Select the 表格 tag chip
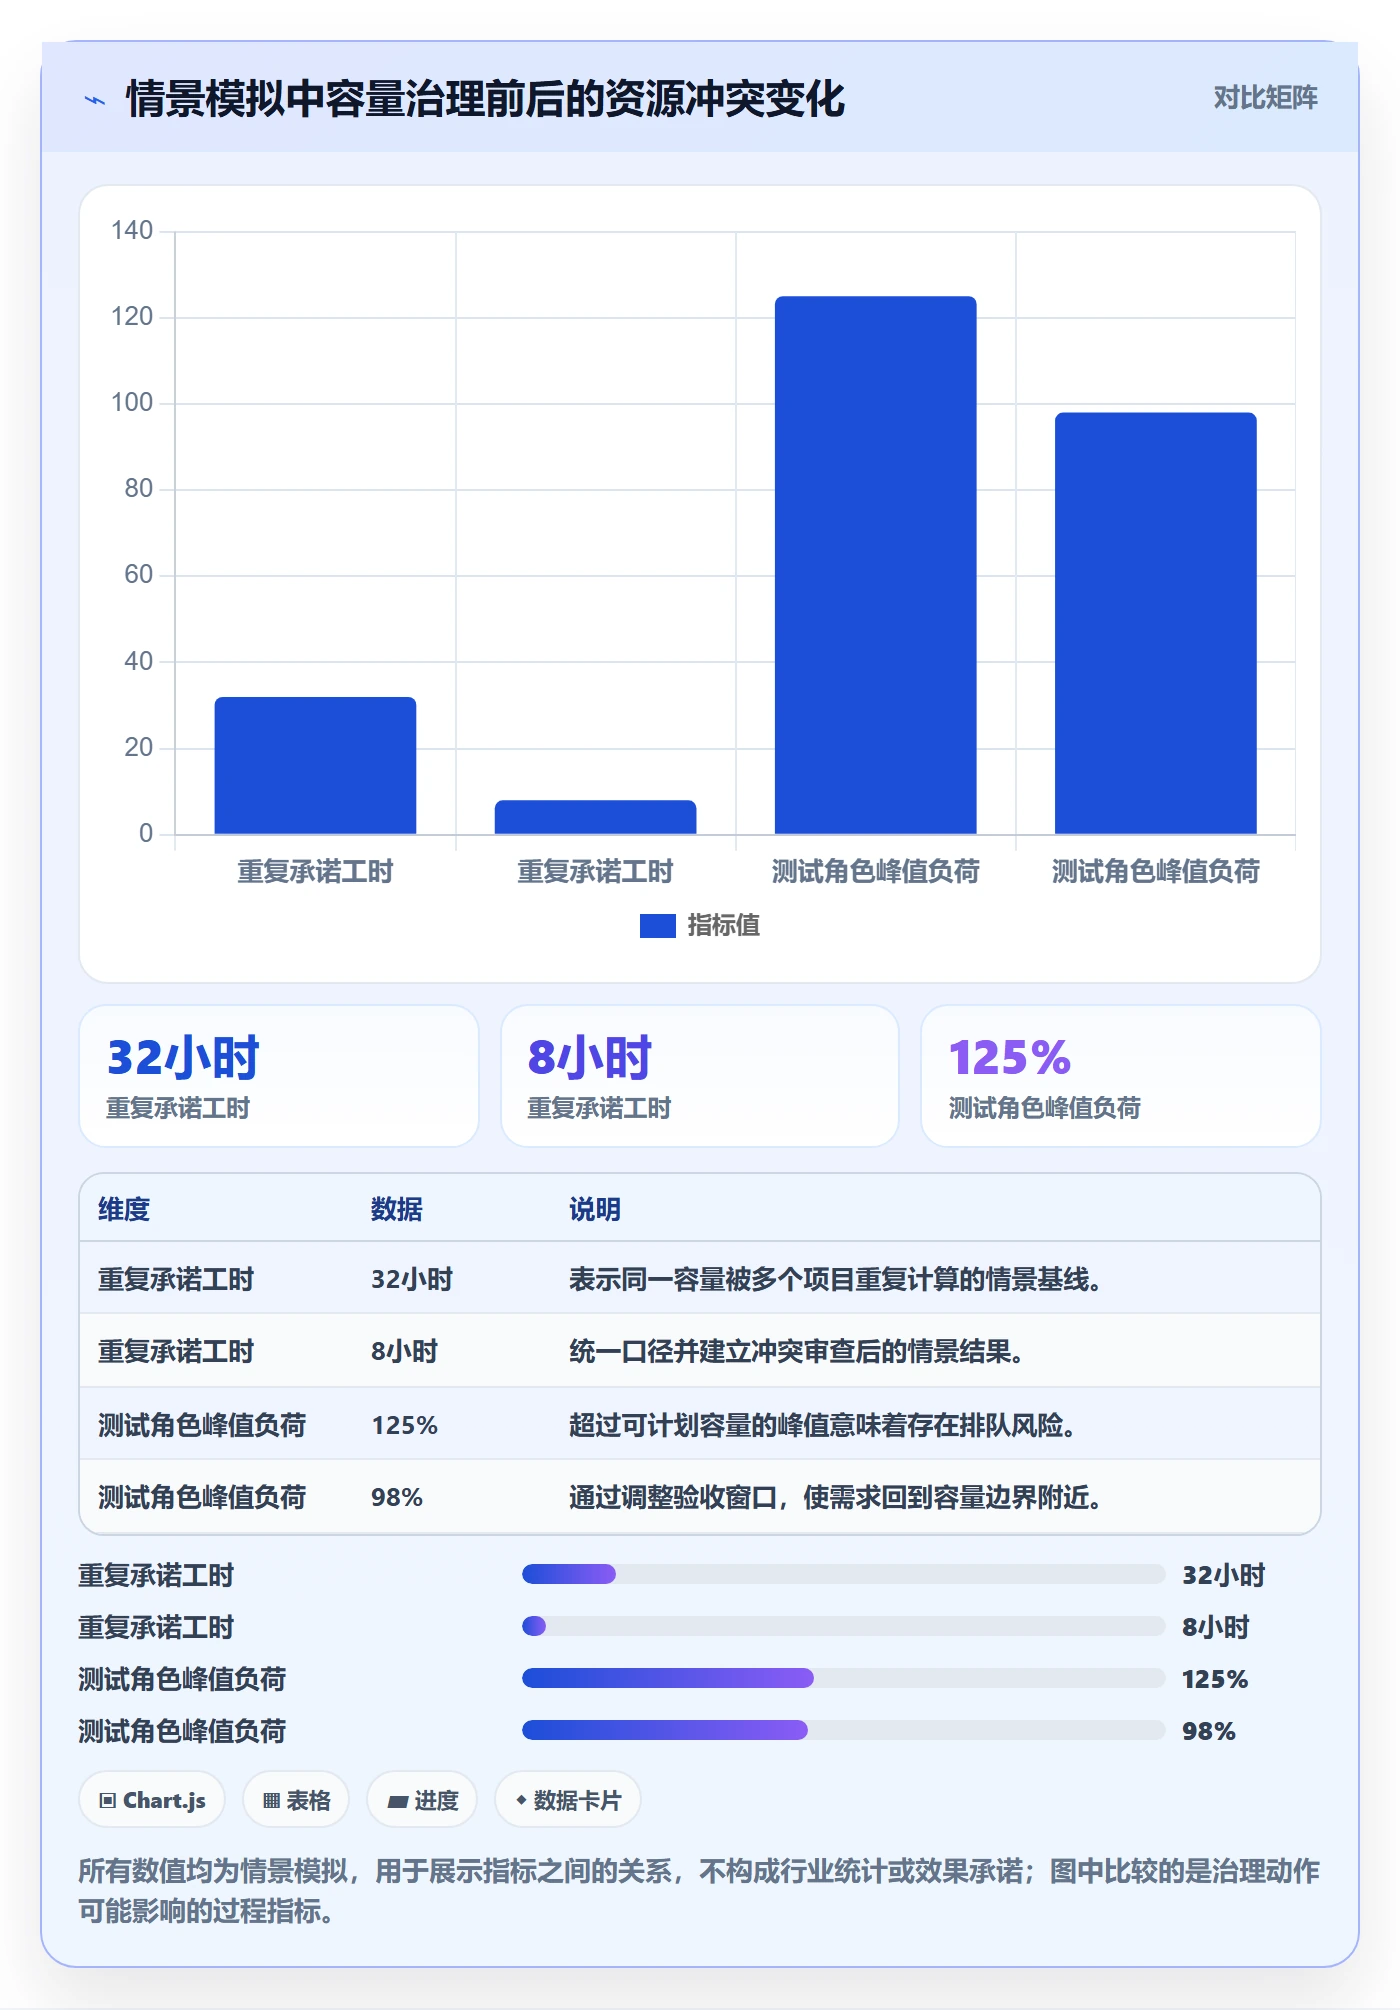Image resolution: width=1400 pixels, height=2010 pixels. [x=296, y=1800]
